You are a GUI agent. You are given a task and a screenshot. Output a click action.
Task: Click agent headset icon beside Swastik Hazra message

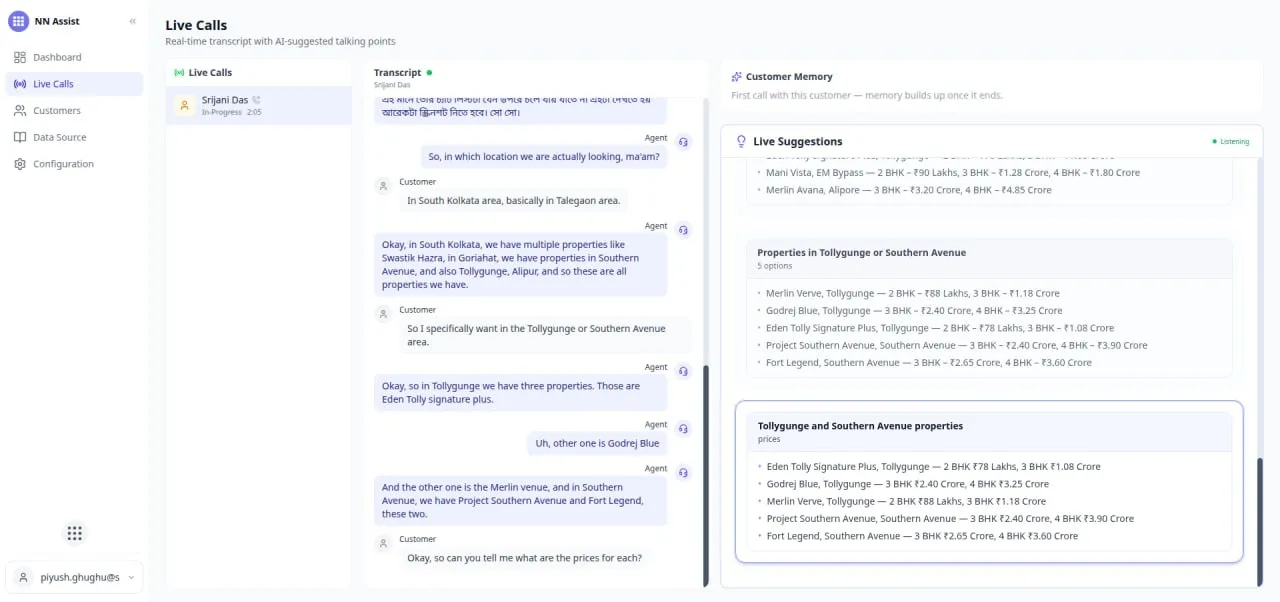pos(683,231)
